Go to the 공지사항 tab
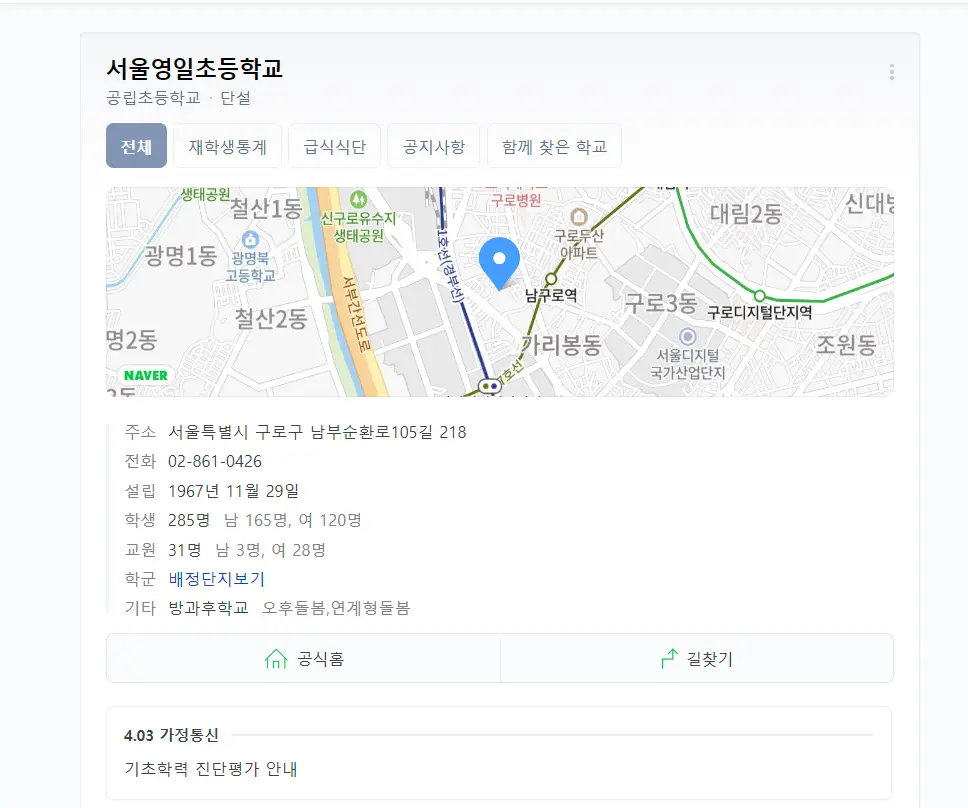 coord(433,146)
